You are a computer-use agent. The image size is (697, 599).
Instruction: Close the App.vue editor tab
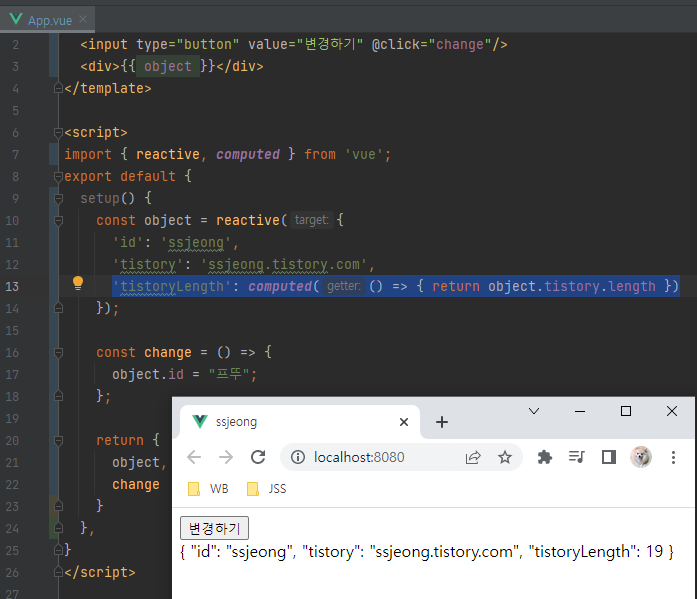coord(83,19)
